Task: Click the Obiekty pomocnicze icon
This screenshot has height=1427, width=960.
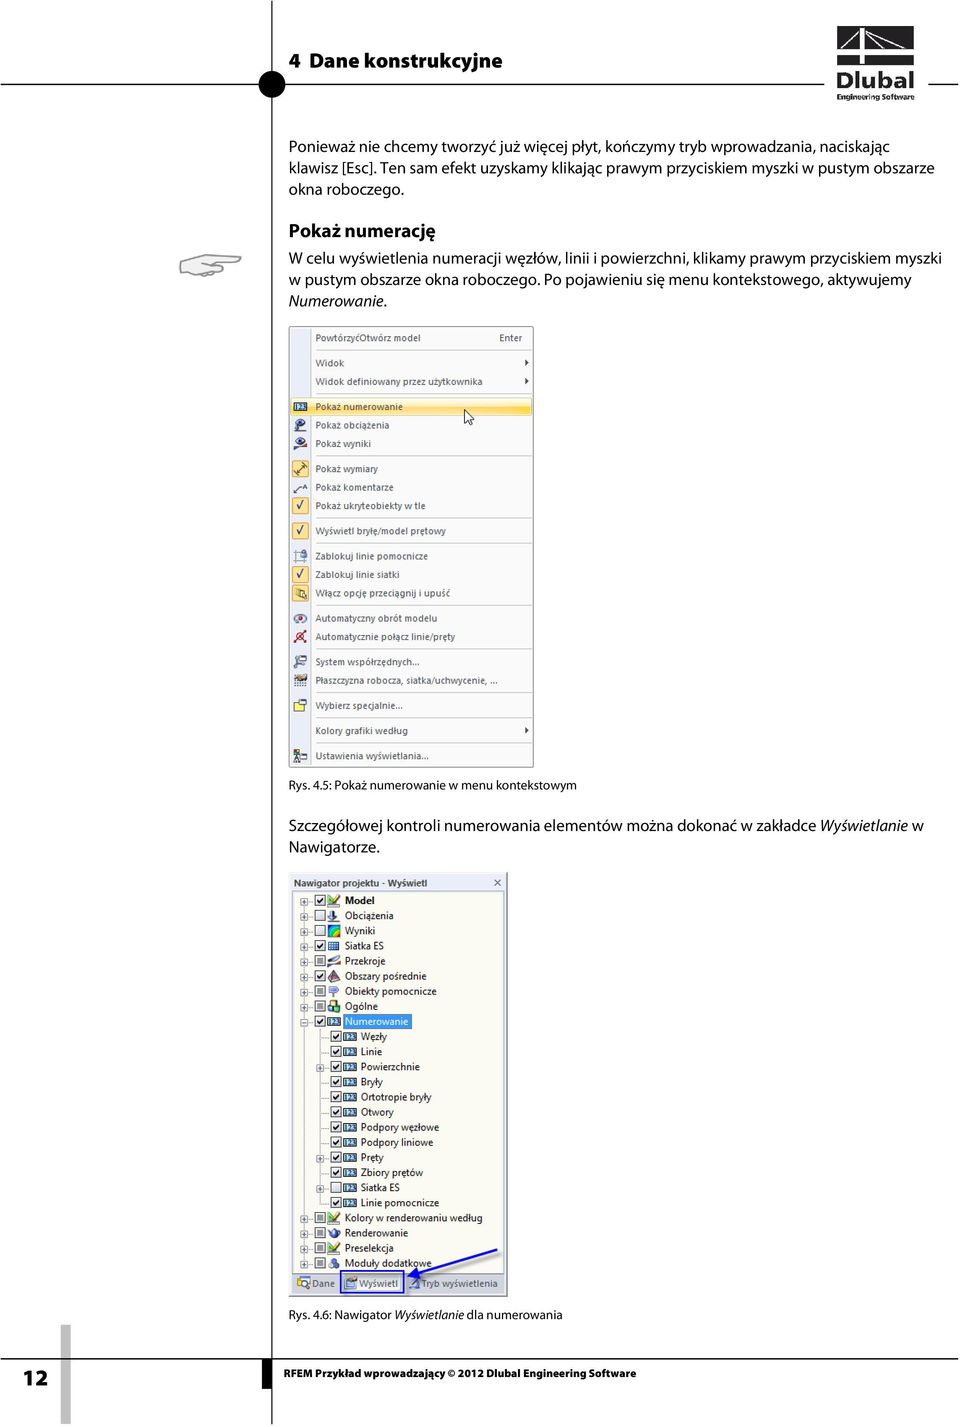Action: click(334, 991)
